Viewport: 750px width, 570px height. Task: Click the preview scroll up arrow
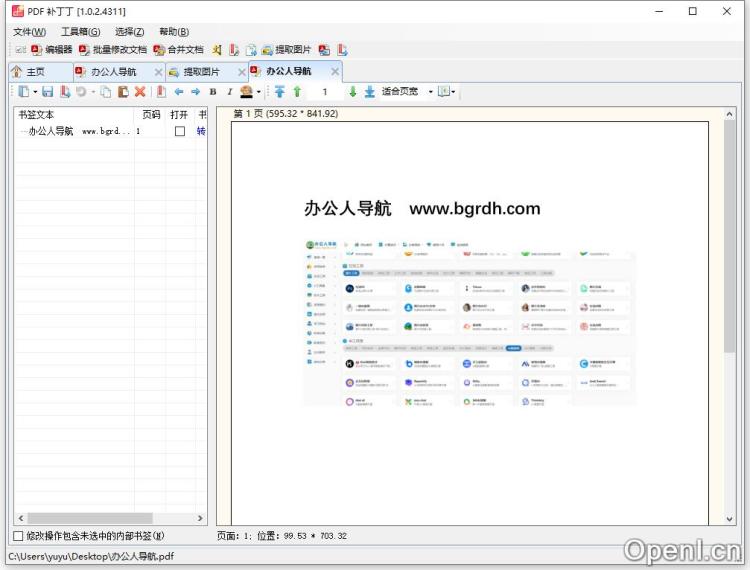click(x=729, y=114)
